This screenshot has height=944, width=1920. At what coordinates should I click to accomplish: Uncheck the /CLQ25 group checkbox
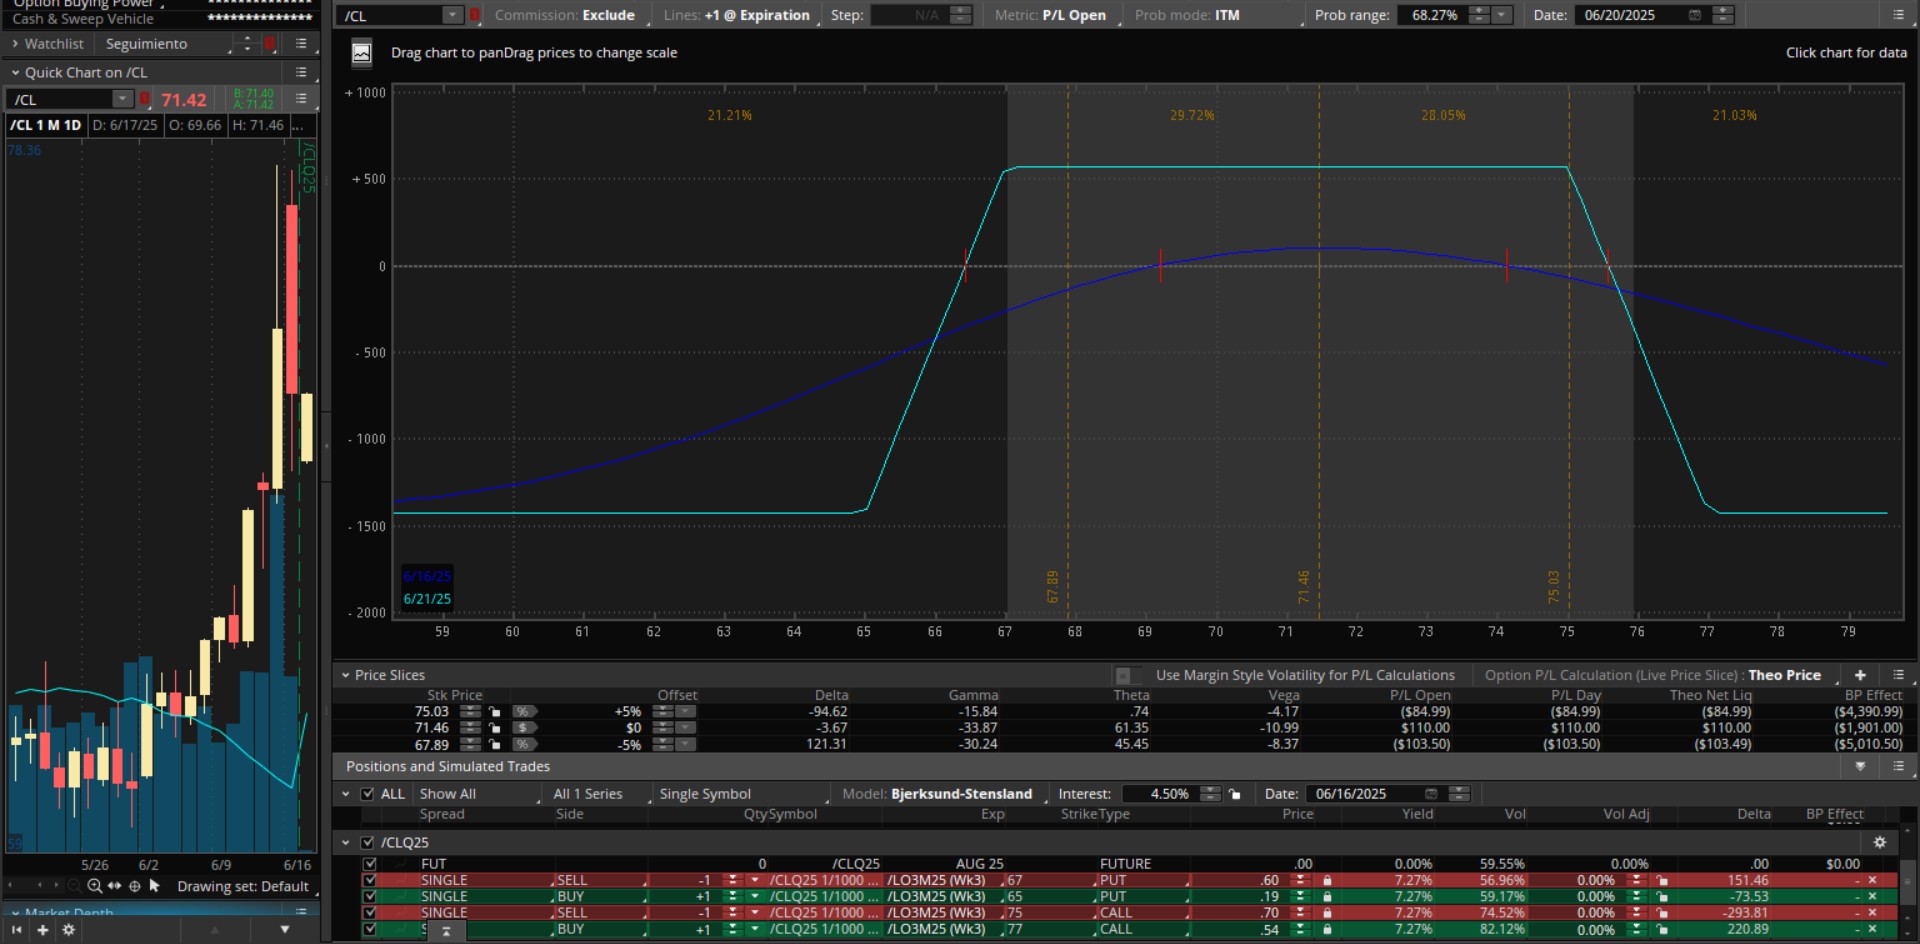coord(367,843)
